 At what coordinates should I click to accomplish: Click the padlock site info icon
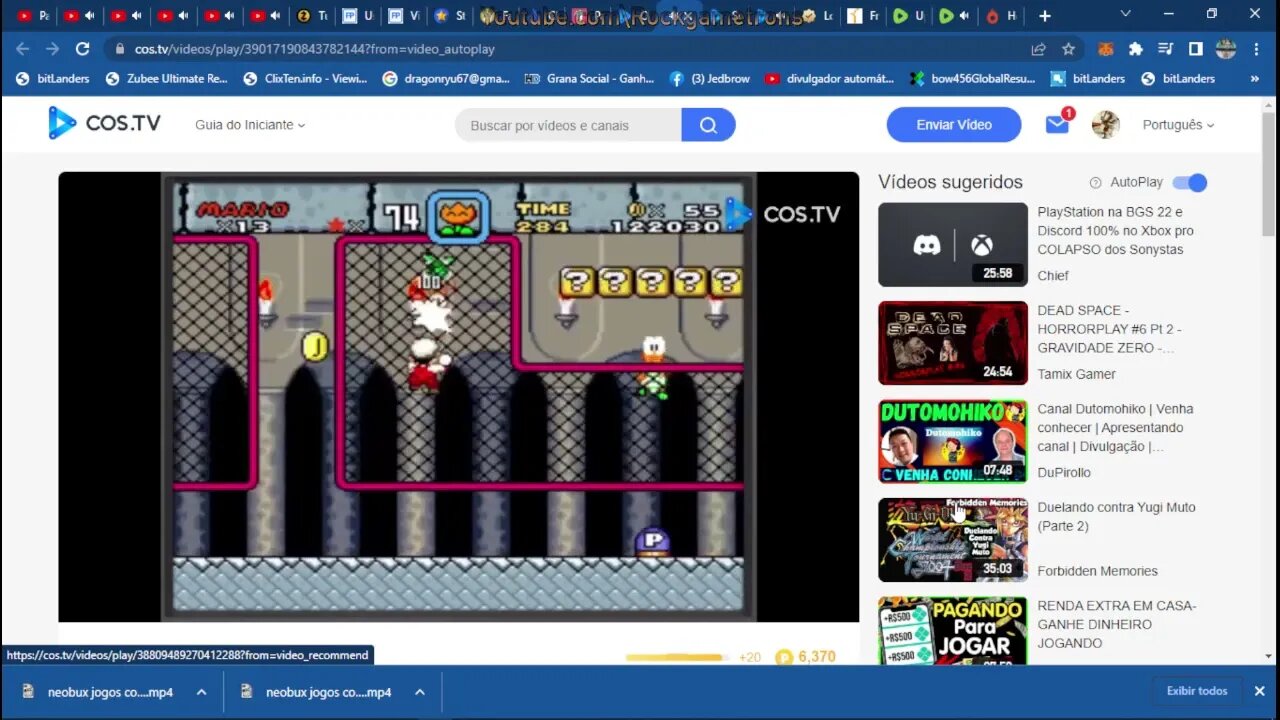(119, 49)
